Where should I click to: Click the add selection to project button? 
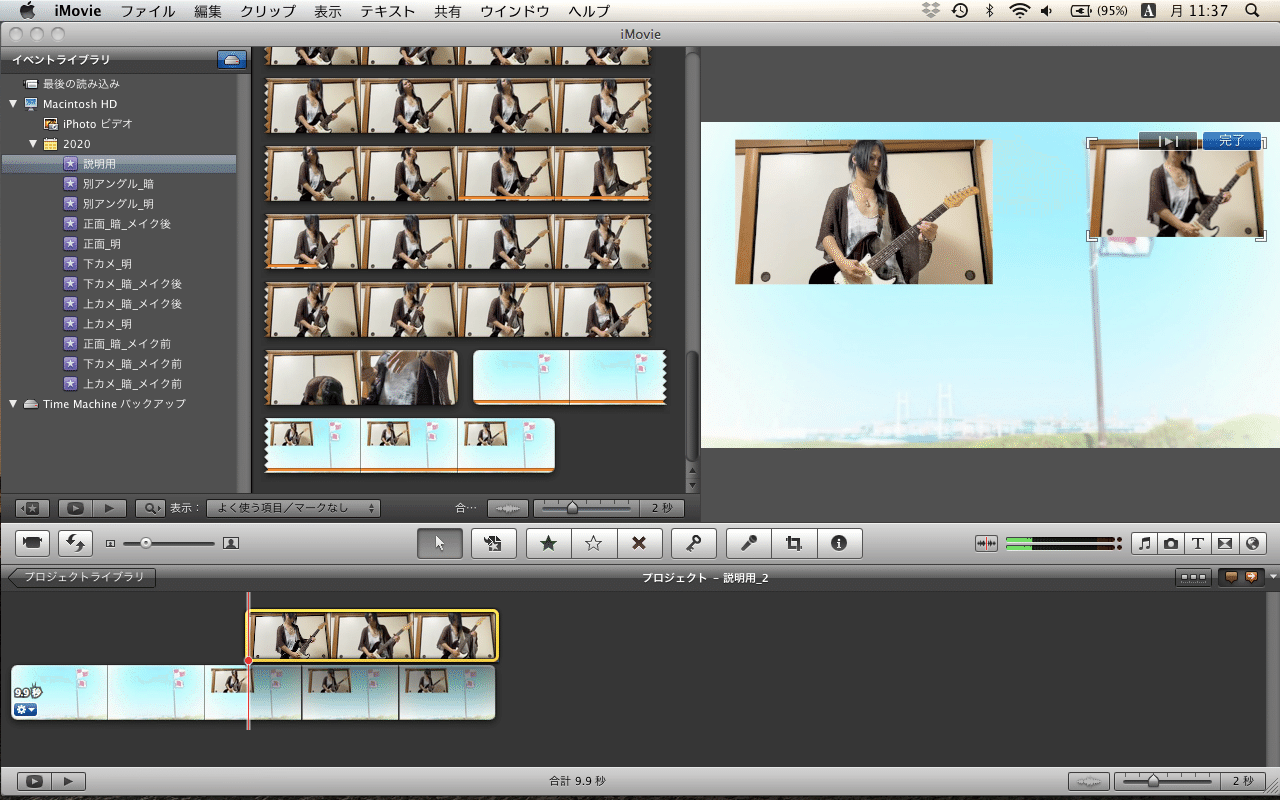point(494,543)
